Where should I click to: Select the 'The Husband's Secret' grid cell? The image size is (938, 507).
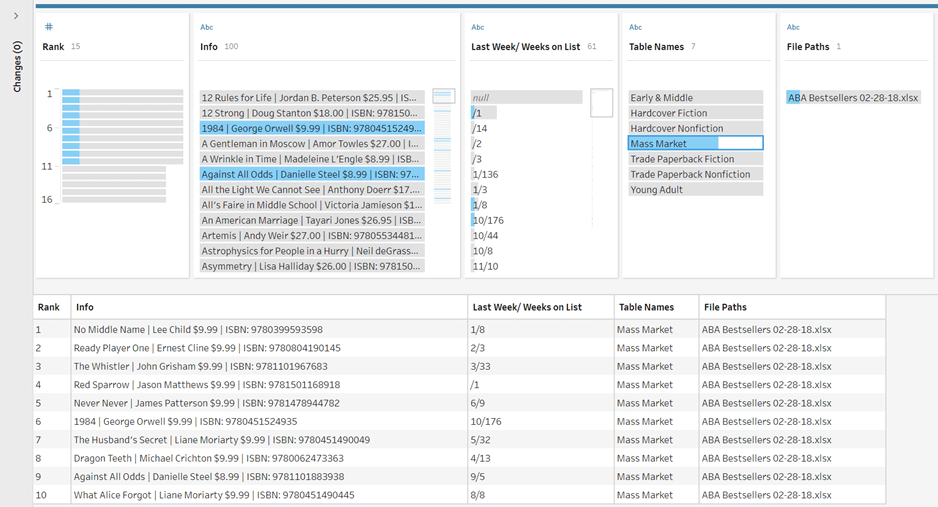(x=269, y=440)
